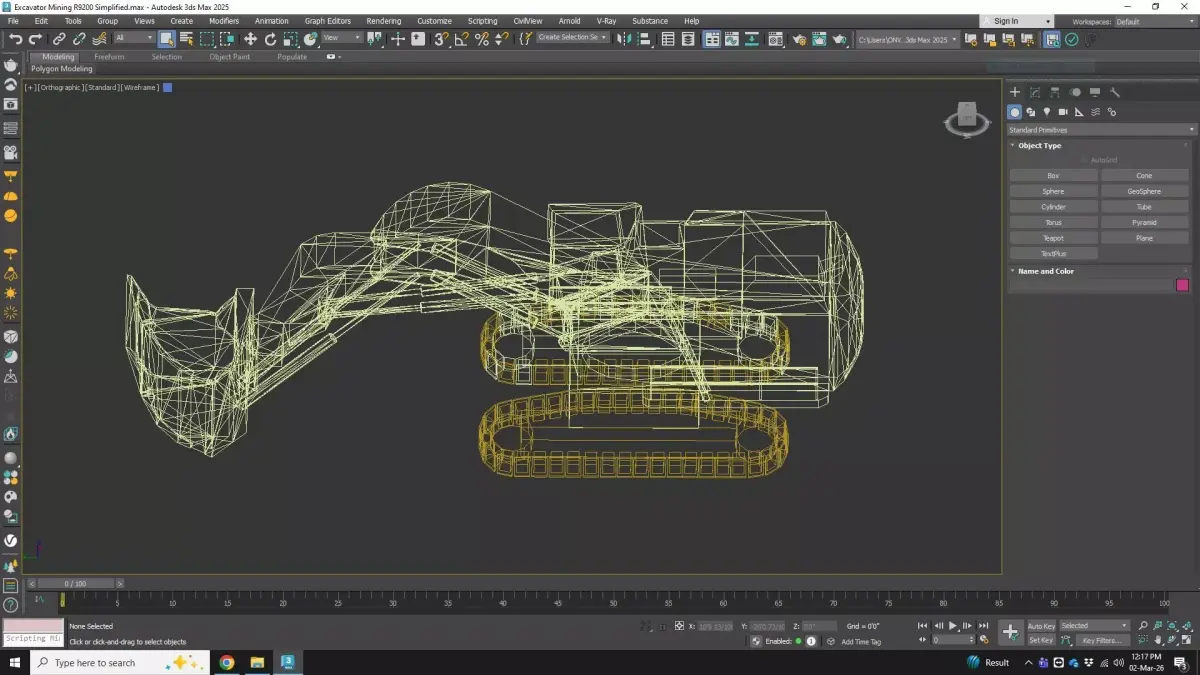Activate the Select Object tool

click(166, 39)
